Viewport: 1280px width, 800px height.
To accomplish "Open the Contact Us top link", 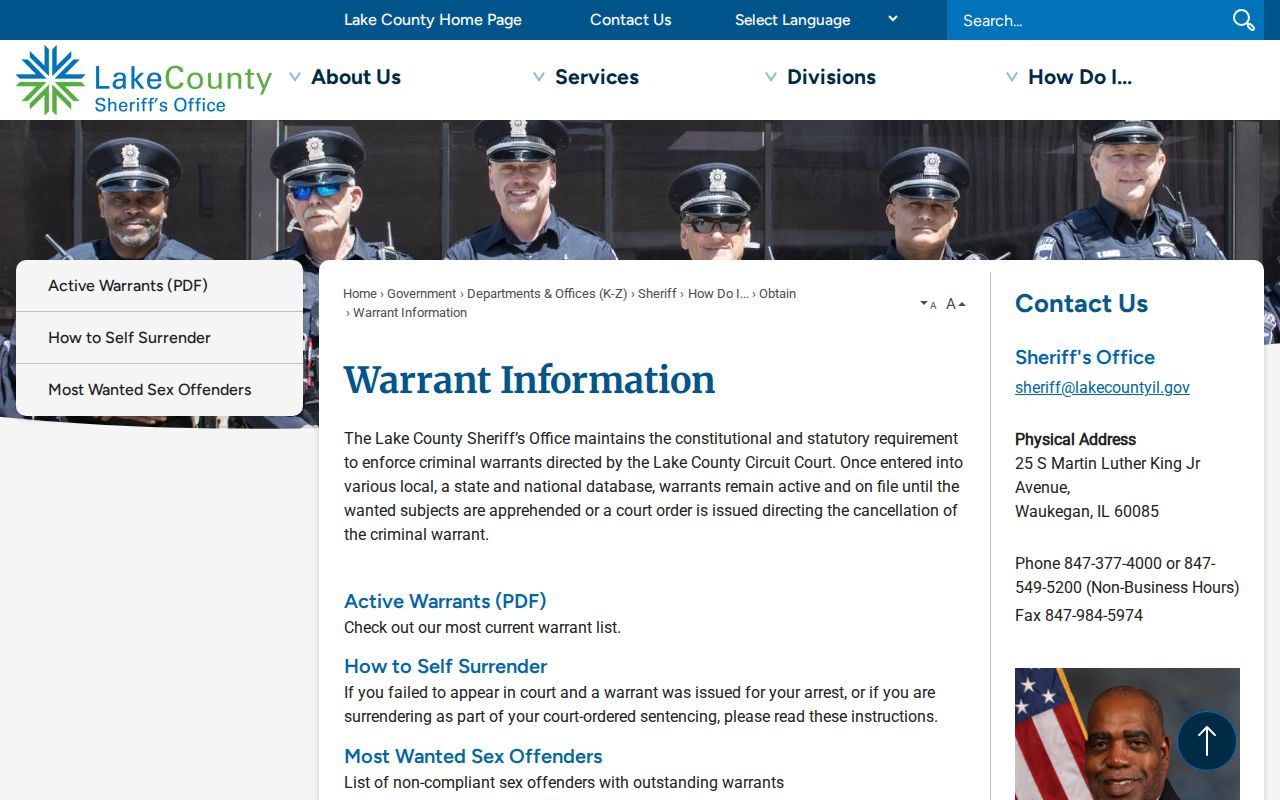I will coord(631,20).
